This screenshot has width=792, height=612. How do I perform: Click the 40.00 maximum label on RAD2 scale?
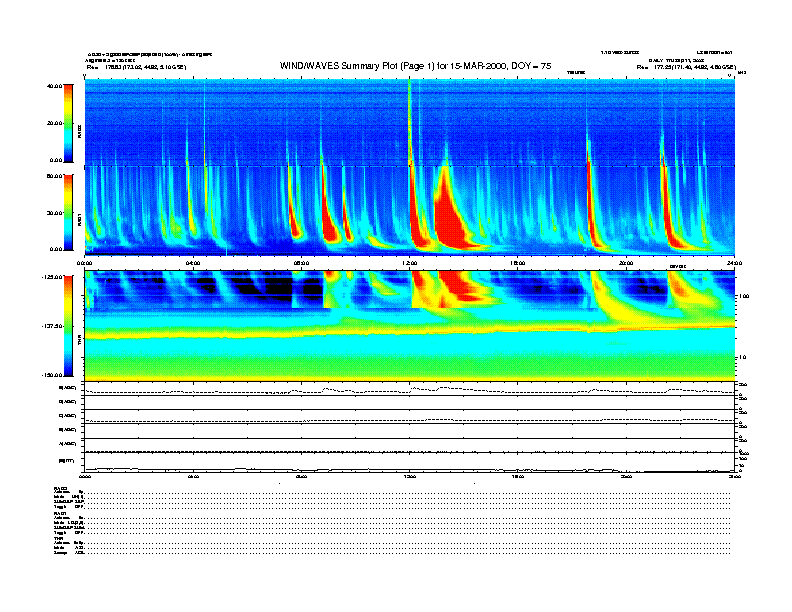(x=53, y=86)
